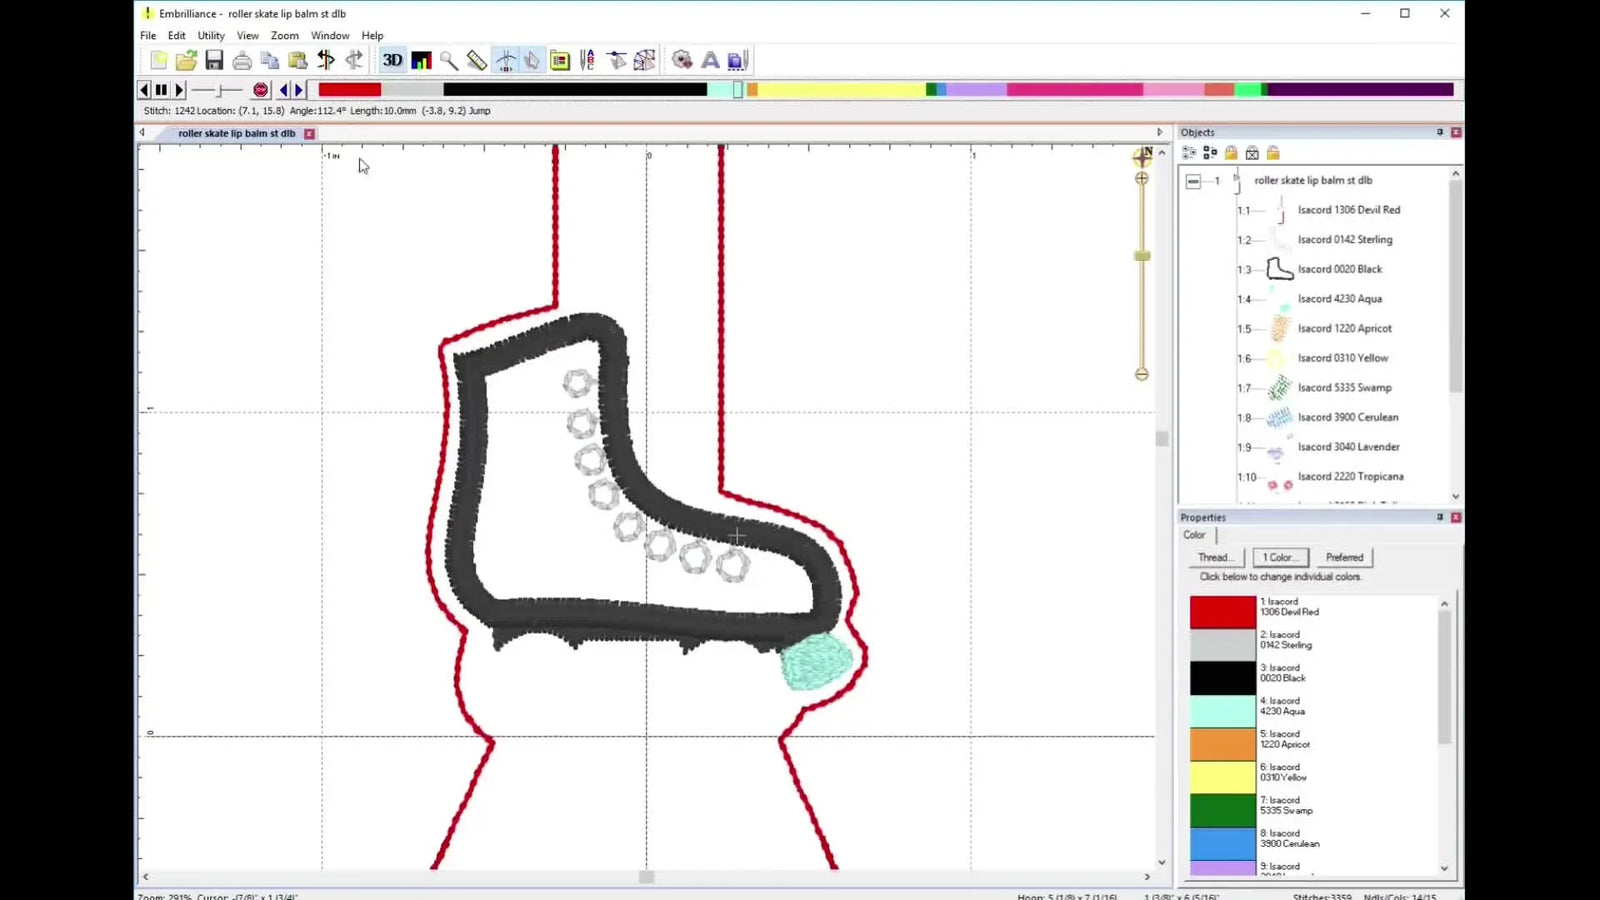Toggle the 3D stitch view button
1600x900 pixels.
point(393,61)
